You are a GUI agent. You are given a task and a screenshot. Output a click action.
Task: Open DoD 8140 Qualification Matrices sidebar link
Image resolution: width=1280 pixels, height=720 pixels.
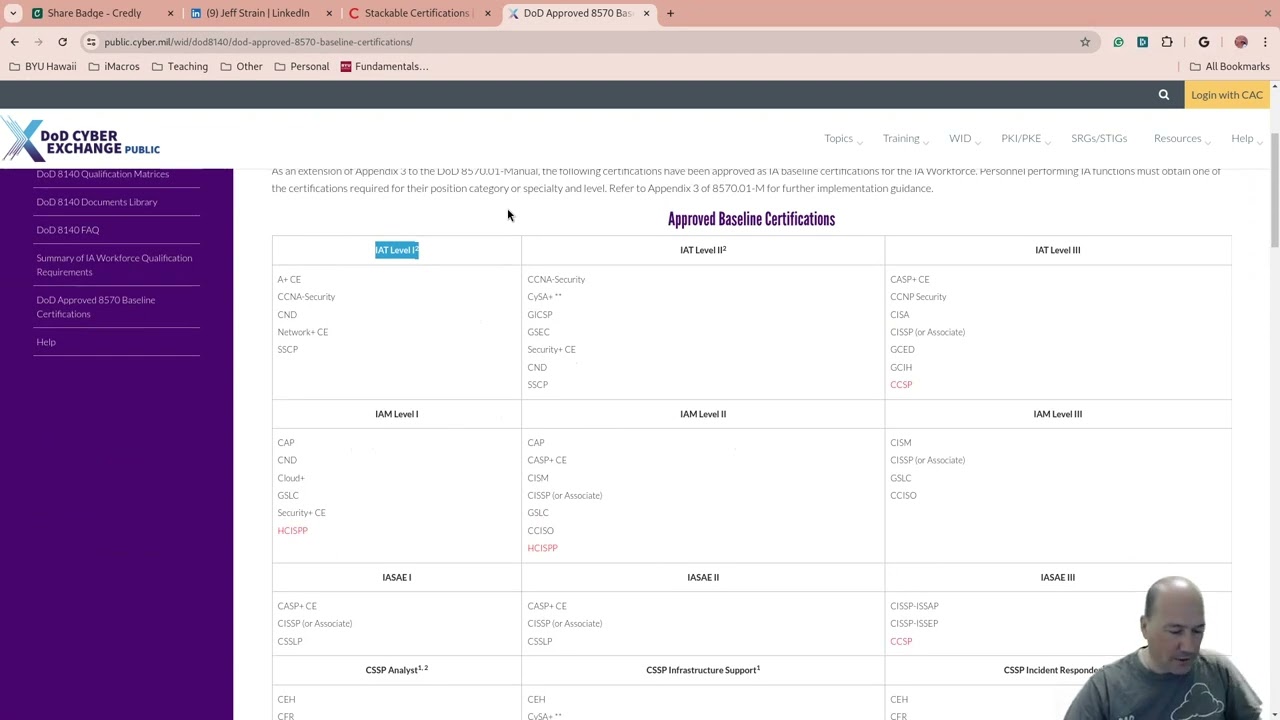tap(103, 174)
